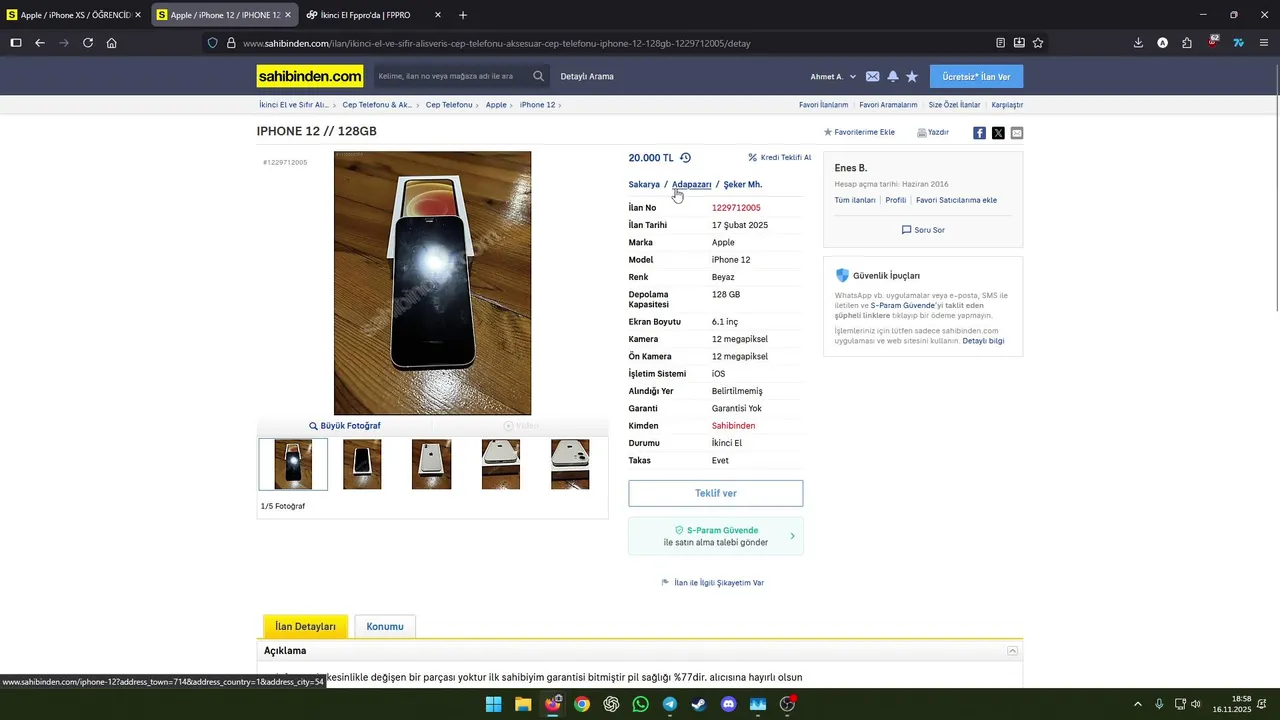Click the Sakarya location link
Image resolution: width=1280 pixels, height=720 pixels.
coord(644,185)
